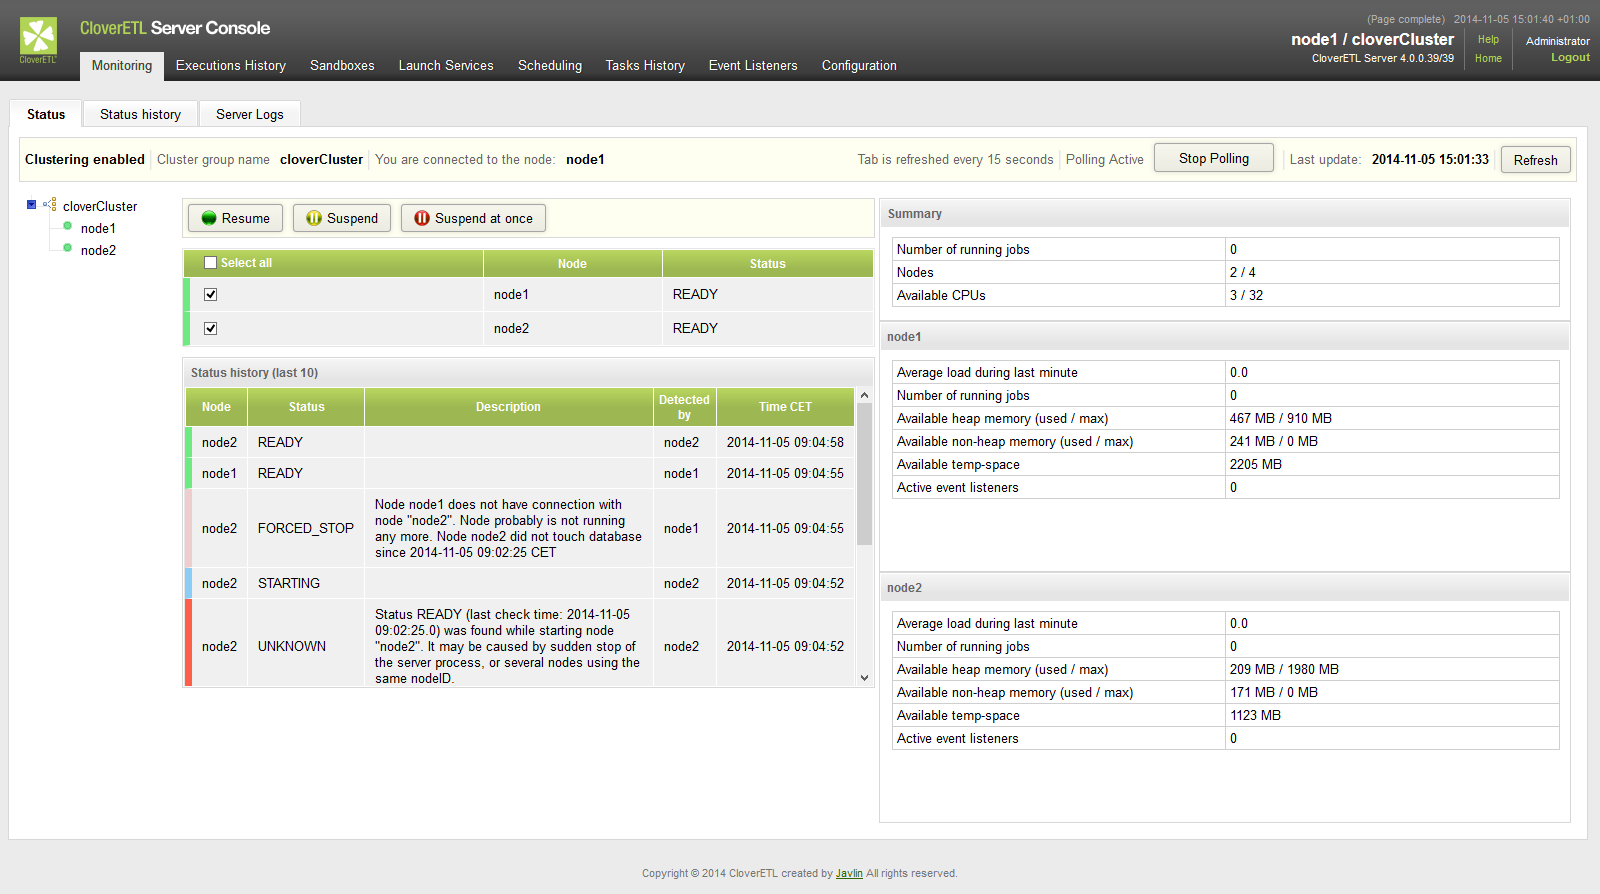
Task: Click green status dot beside node1 in tree
Action: pyautogui.click(x=68, y=226)
